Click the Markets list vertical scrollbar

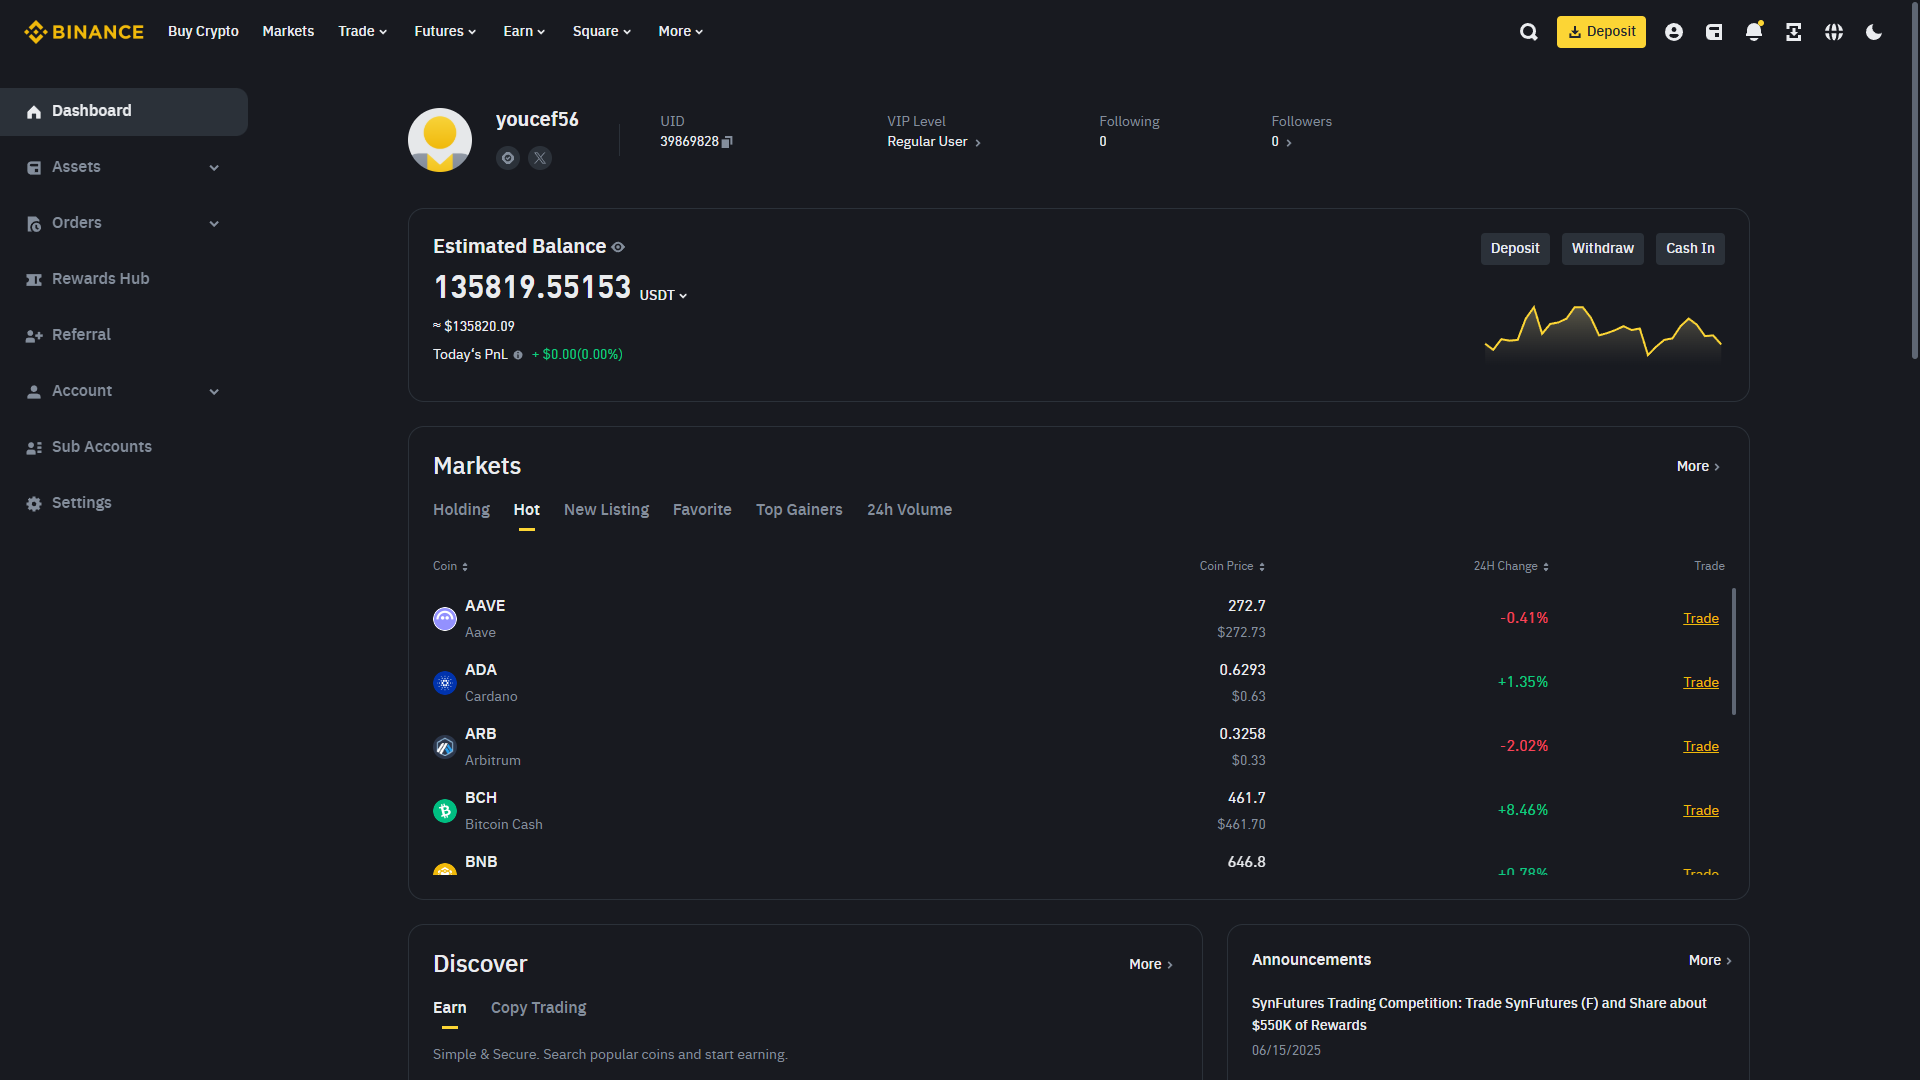tap(1733, 650)
